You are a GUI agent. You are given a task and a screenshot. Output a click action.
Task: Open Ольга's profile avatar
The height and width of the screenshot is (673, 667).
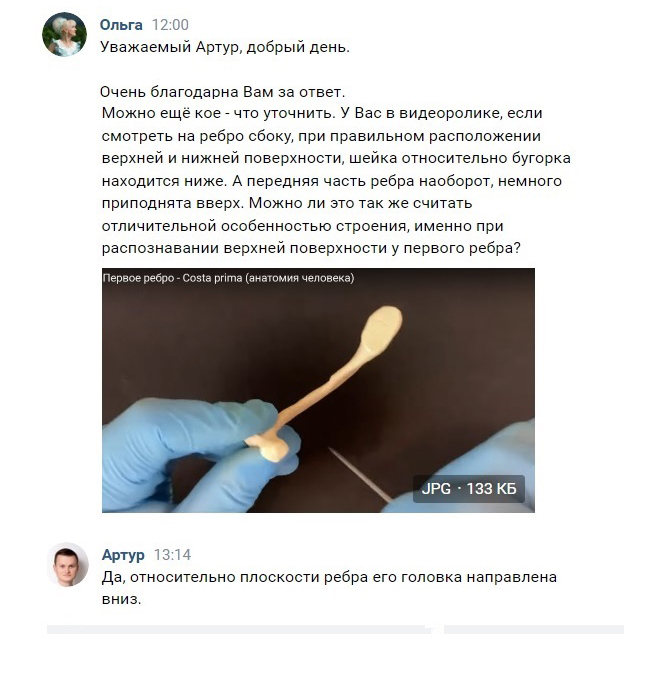click(64, 34)
